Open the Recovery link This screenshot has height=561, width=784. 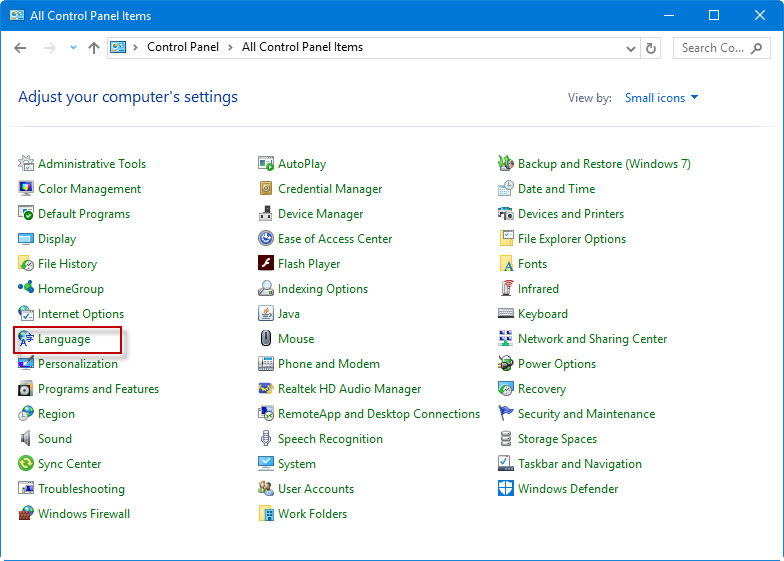[542, 389]
